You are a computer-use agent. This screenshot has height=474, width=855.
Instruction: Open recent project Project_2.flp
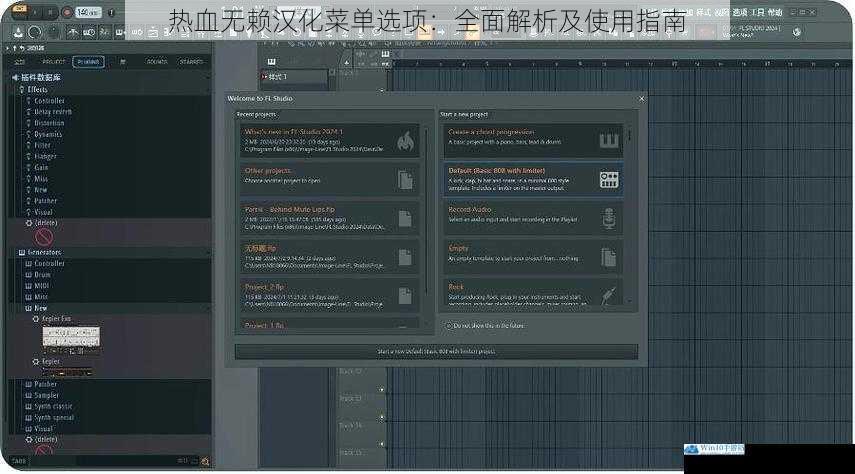click(x=329, y=296)
